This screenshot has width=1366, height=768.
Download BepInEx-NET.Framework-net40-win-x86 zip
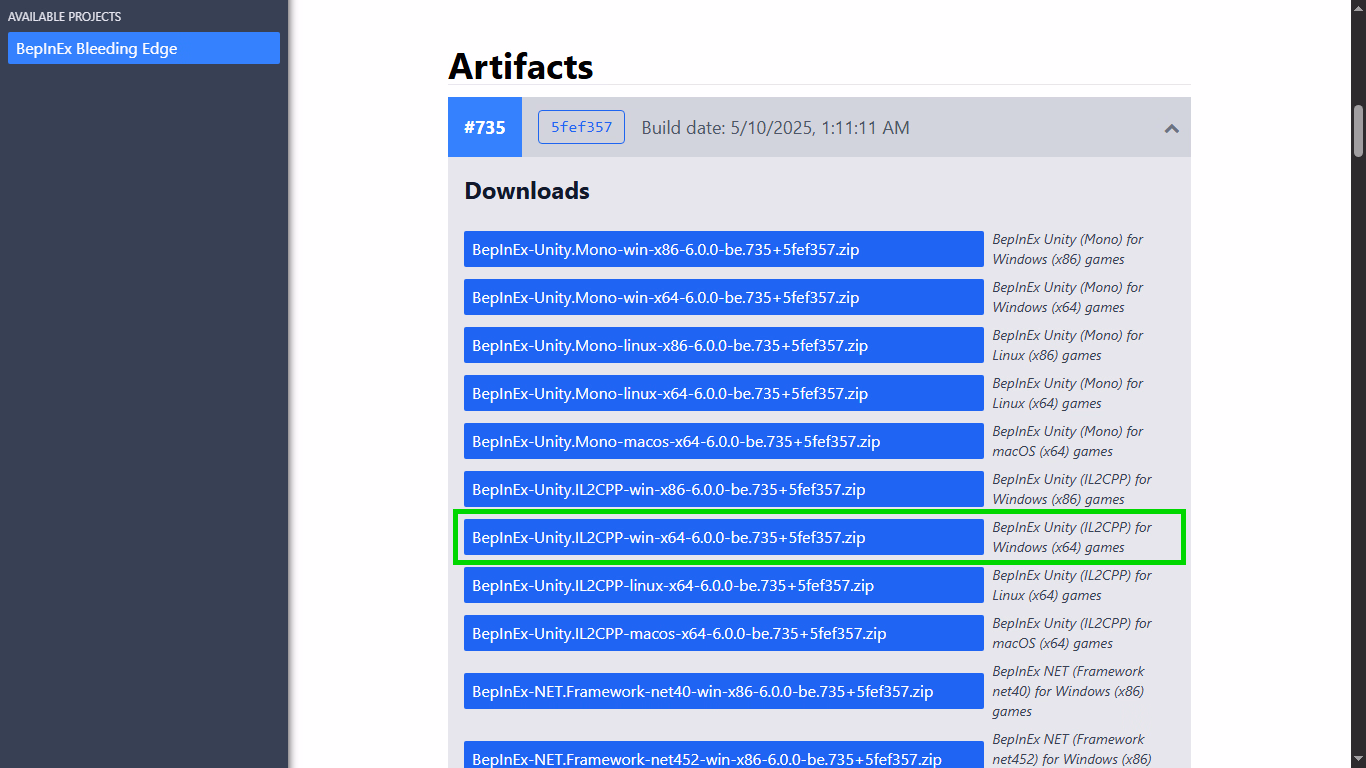(x=724, y=691)
